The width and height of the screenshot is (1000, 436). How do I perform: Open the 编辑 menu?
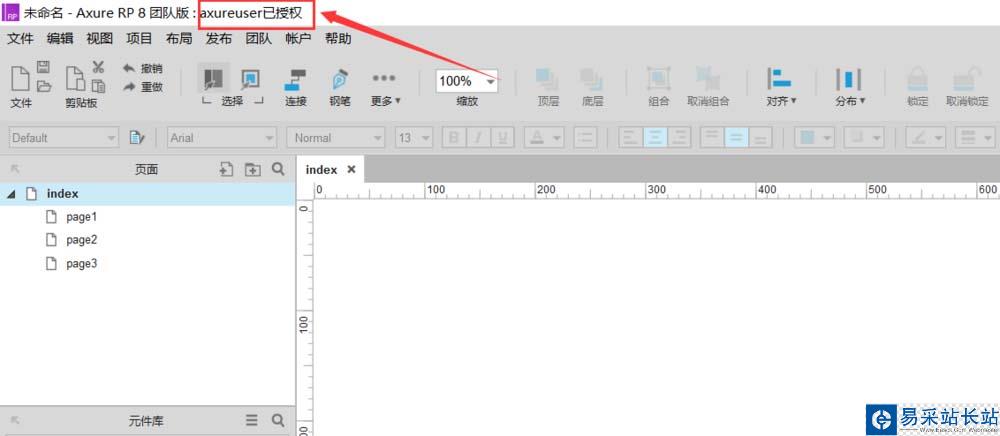[x=60, y=39]
